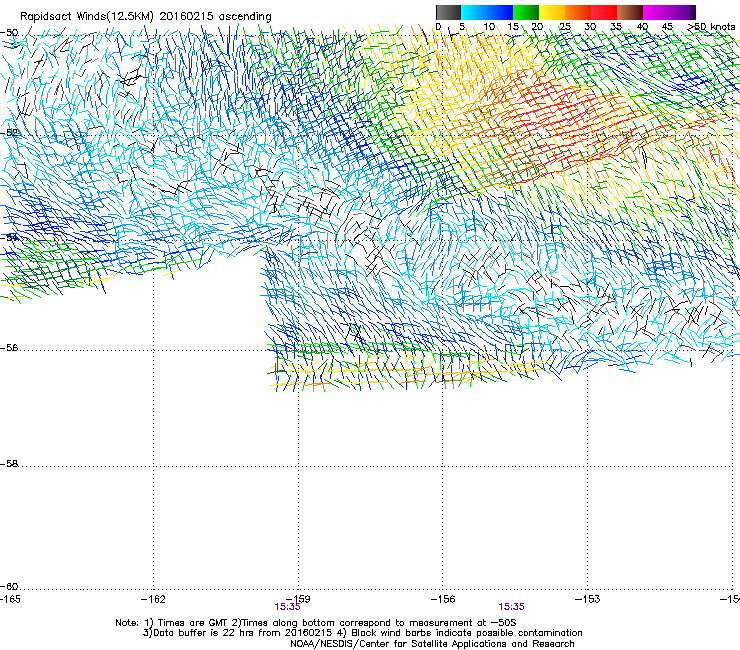
Task: Click the magenta-purple 40-50 knots legend swatch
Action: point(669,12)
